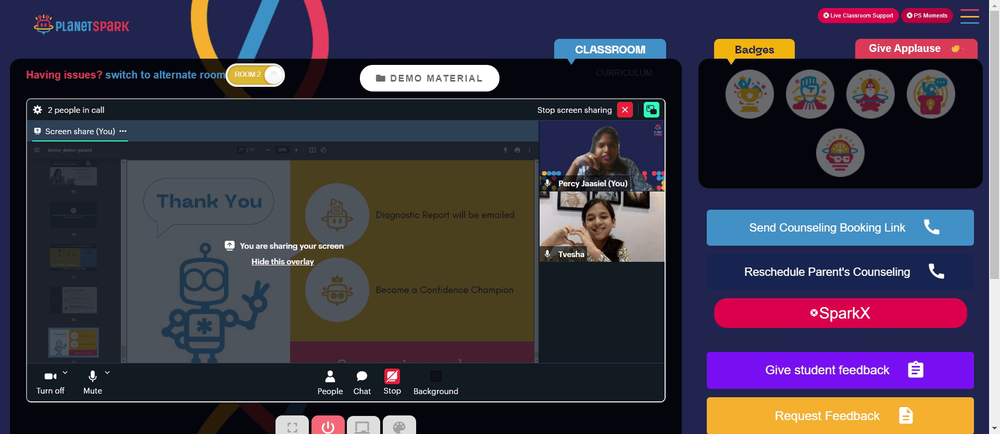
Task: Open the Give Applause tab
Action: (x=916, y=48)
